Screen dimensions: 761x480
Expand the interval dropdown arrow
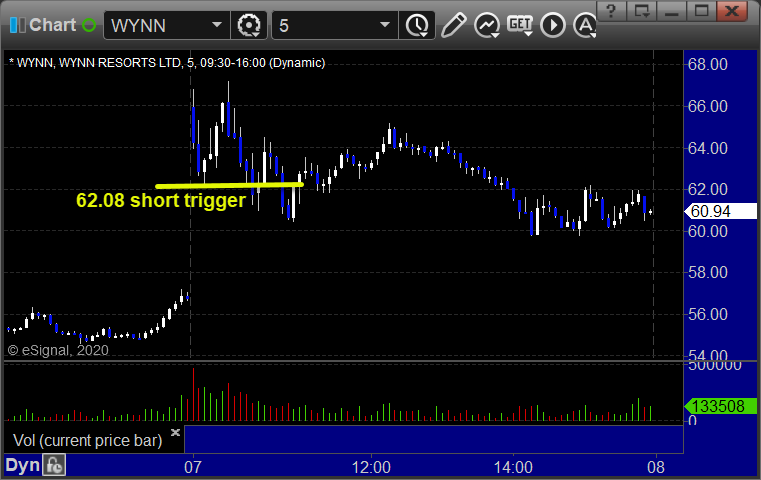(385, 25)
